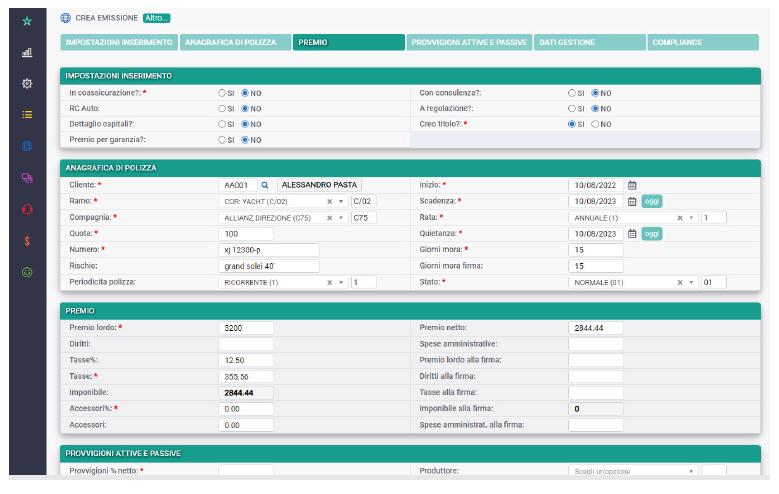779x494 pixels.
Task: Click the Premio lordo input field
Action: (x=246, y=328)
